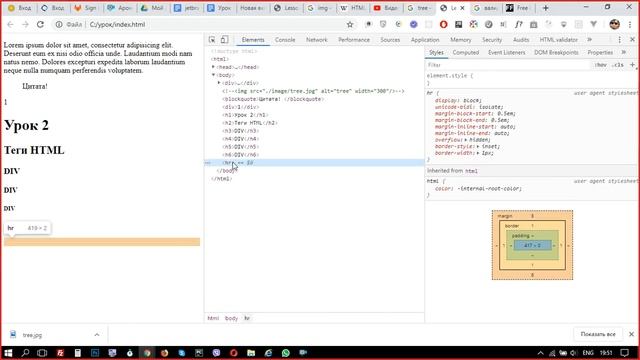
Task: Open the tree.jpg download item
Action: [x=32, y=335]
